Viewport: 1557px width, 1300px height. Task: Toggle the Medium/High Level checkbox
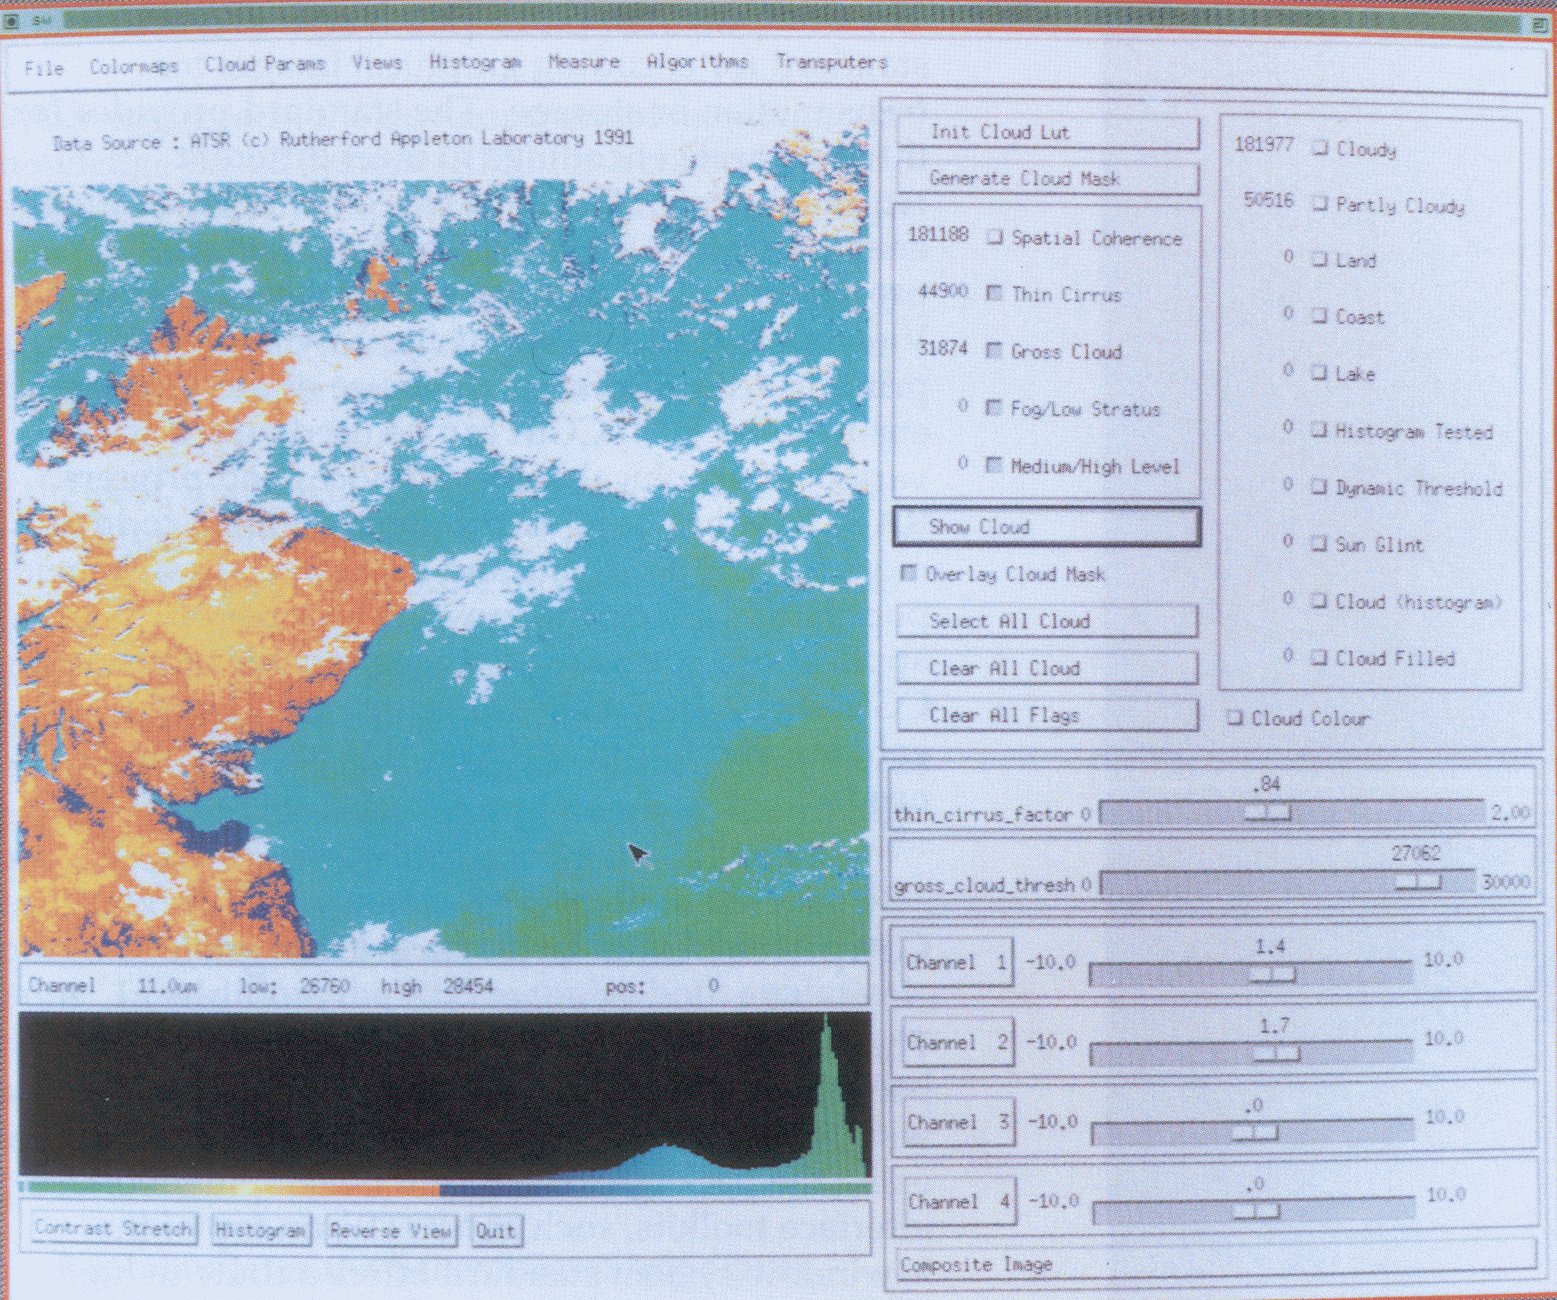(993, 465)
